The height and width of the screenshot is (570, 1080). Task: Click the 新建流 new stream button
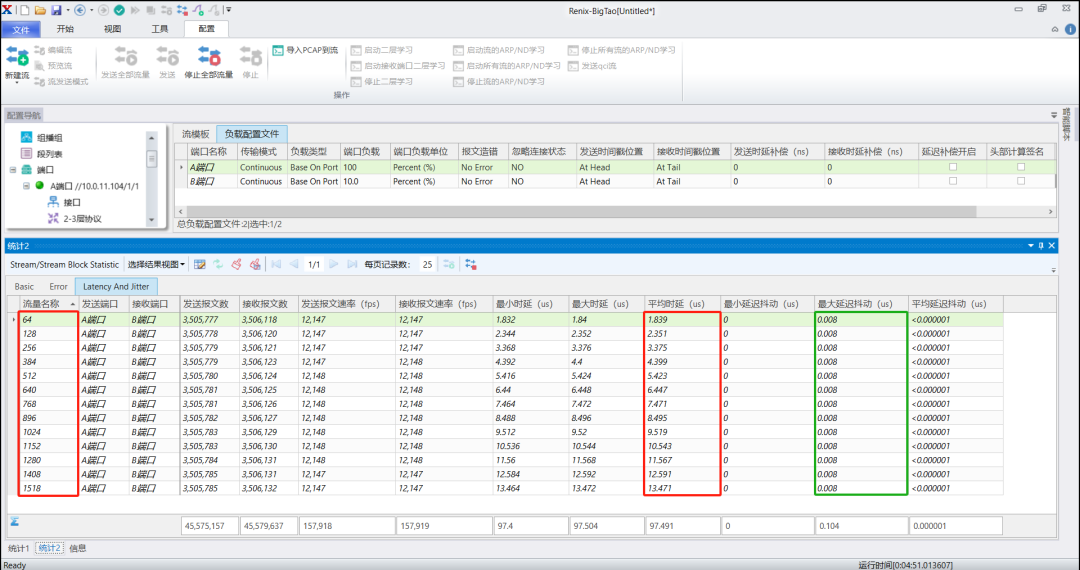[17, 63]
